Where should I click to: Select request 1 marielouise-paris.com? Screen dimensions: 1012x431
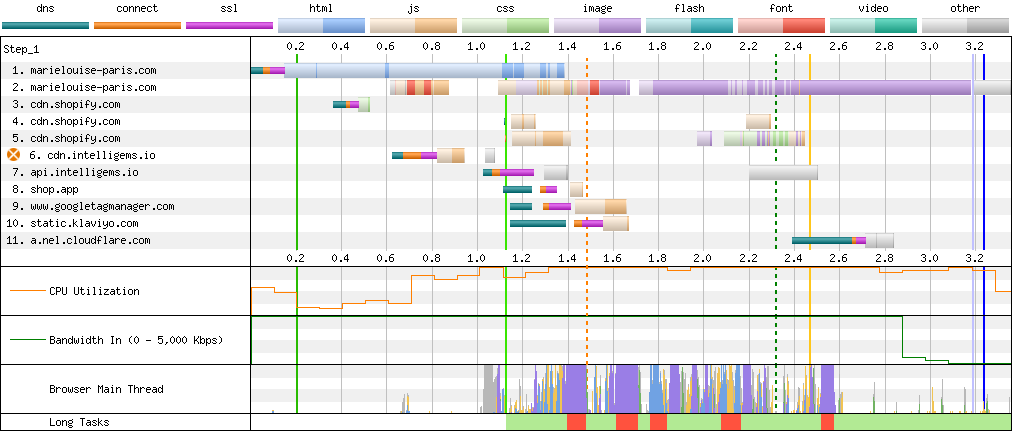[84, 70]
